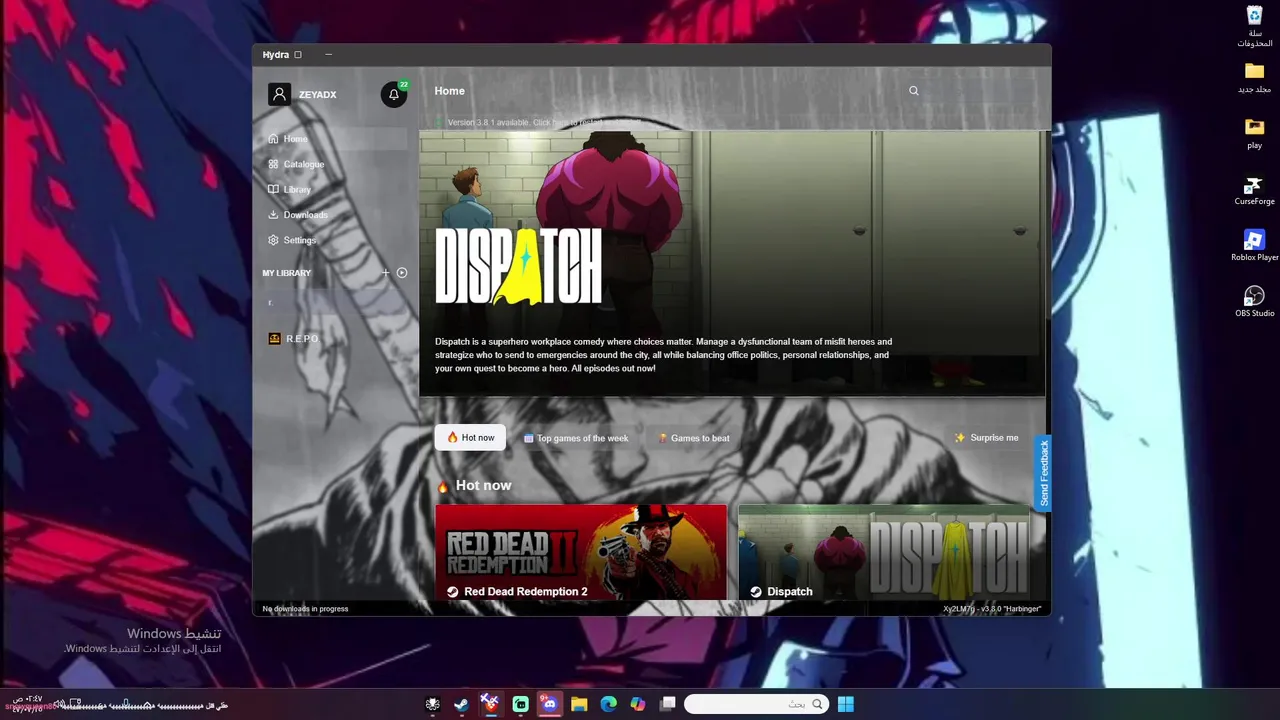The height and width of the screenshot is (720, 1280).
Task: Click the Task View icon in the taskbar
Action: (667, 704)
